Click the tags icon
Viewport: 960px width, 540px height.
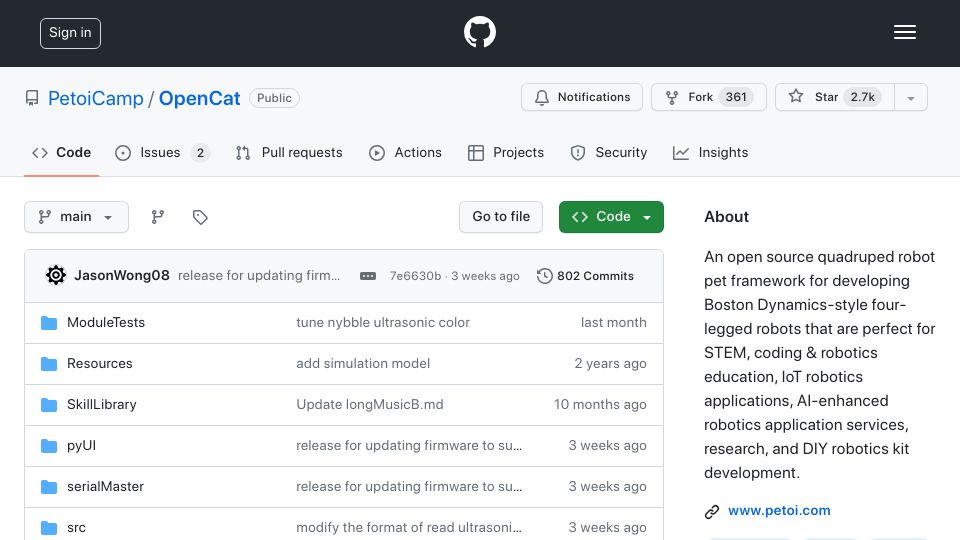tap(200, 217)
